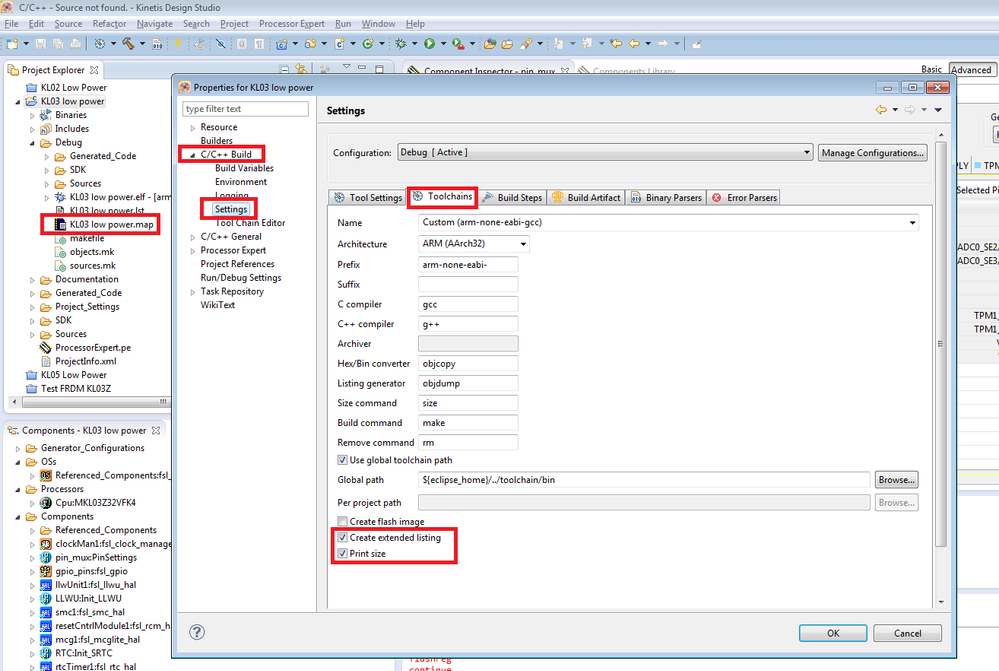Expand Generator_Configurations in Components view

point(18,449)
